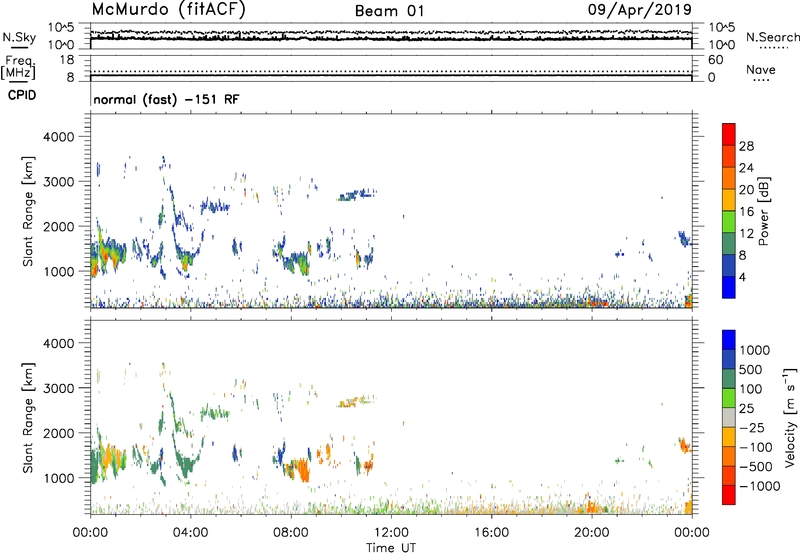Screen dimensions: 800x554
Task: Click the 12 dB power scale label
Action: 746,234
